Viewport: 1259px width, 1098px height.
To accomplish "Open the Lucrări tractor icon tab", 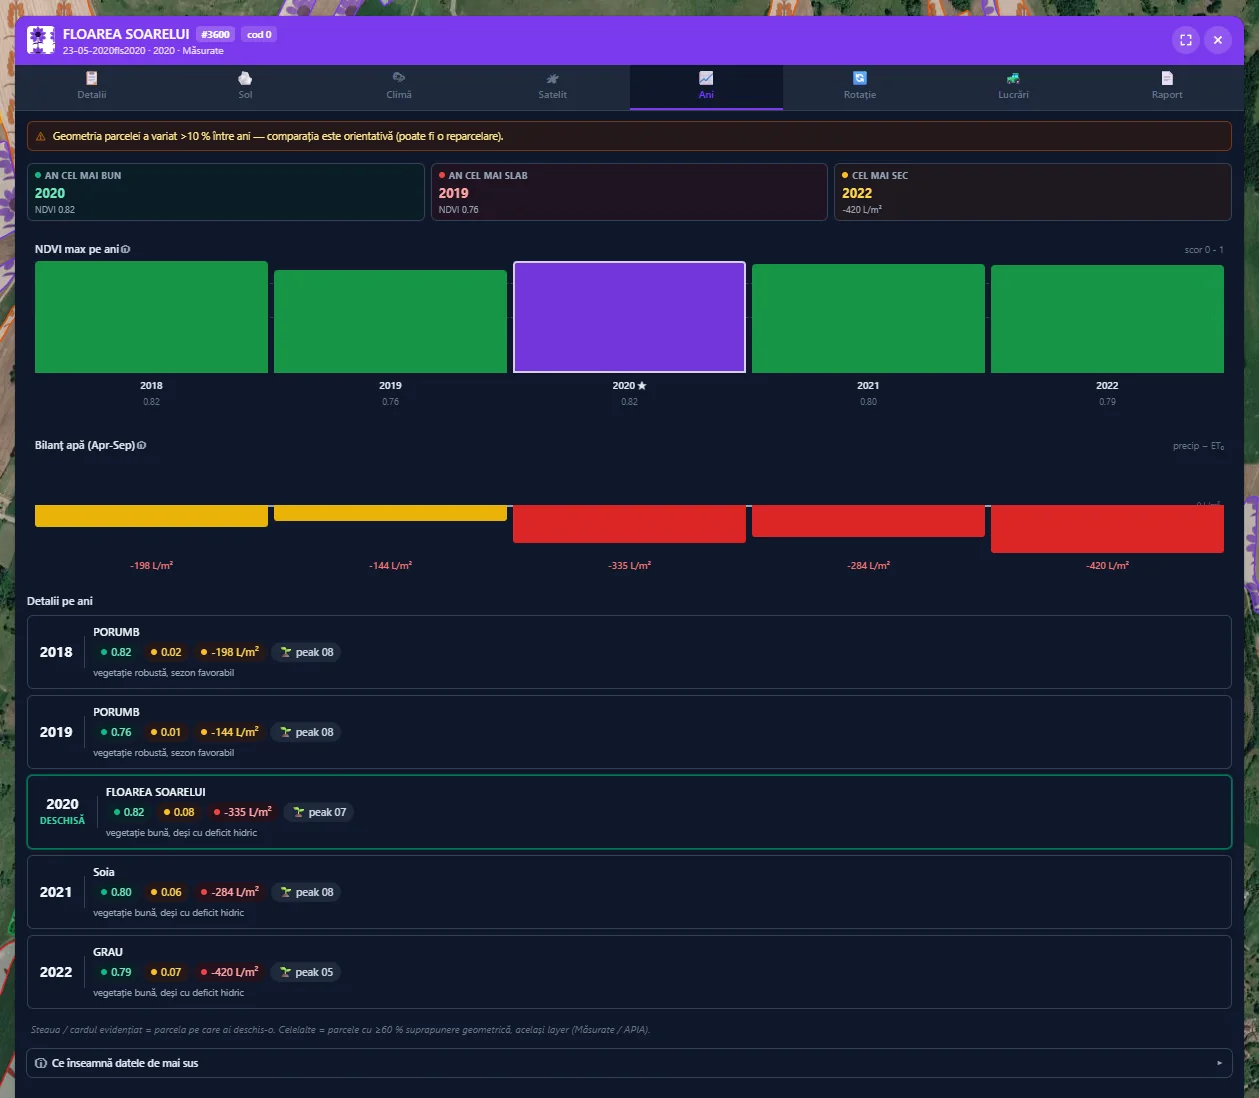I will point(1013,78).
